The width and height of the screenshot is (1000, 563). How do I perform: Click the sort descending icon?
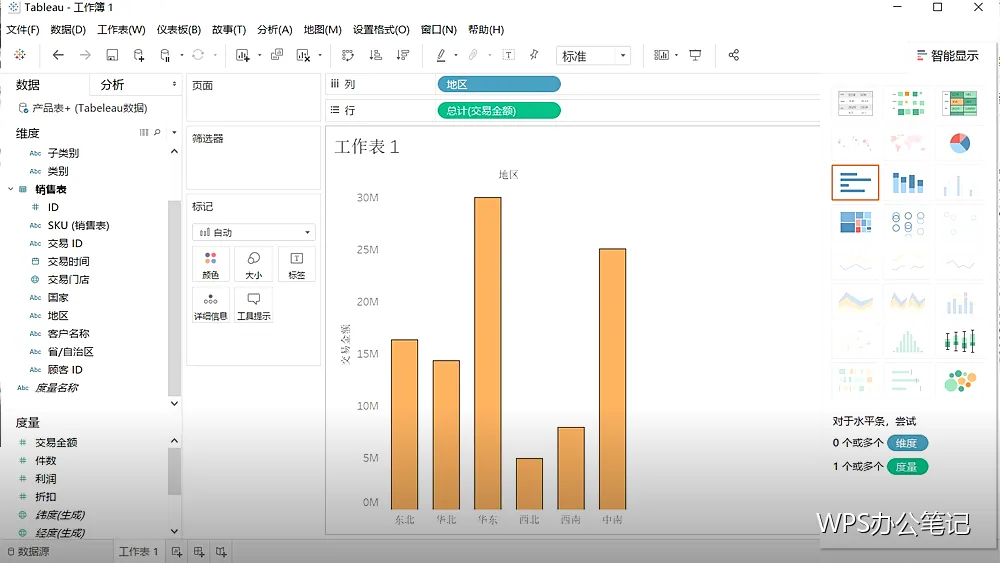[402, 55]
